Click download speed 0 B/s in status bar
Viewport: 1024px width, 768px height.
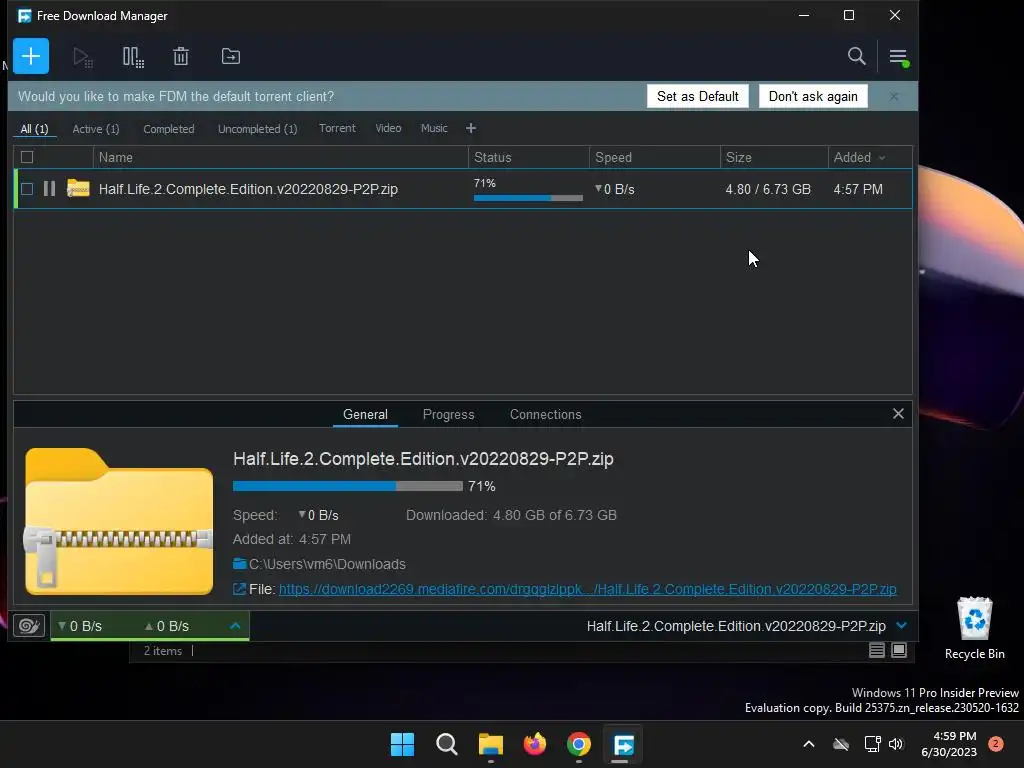click(x=80, y=626)
